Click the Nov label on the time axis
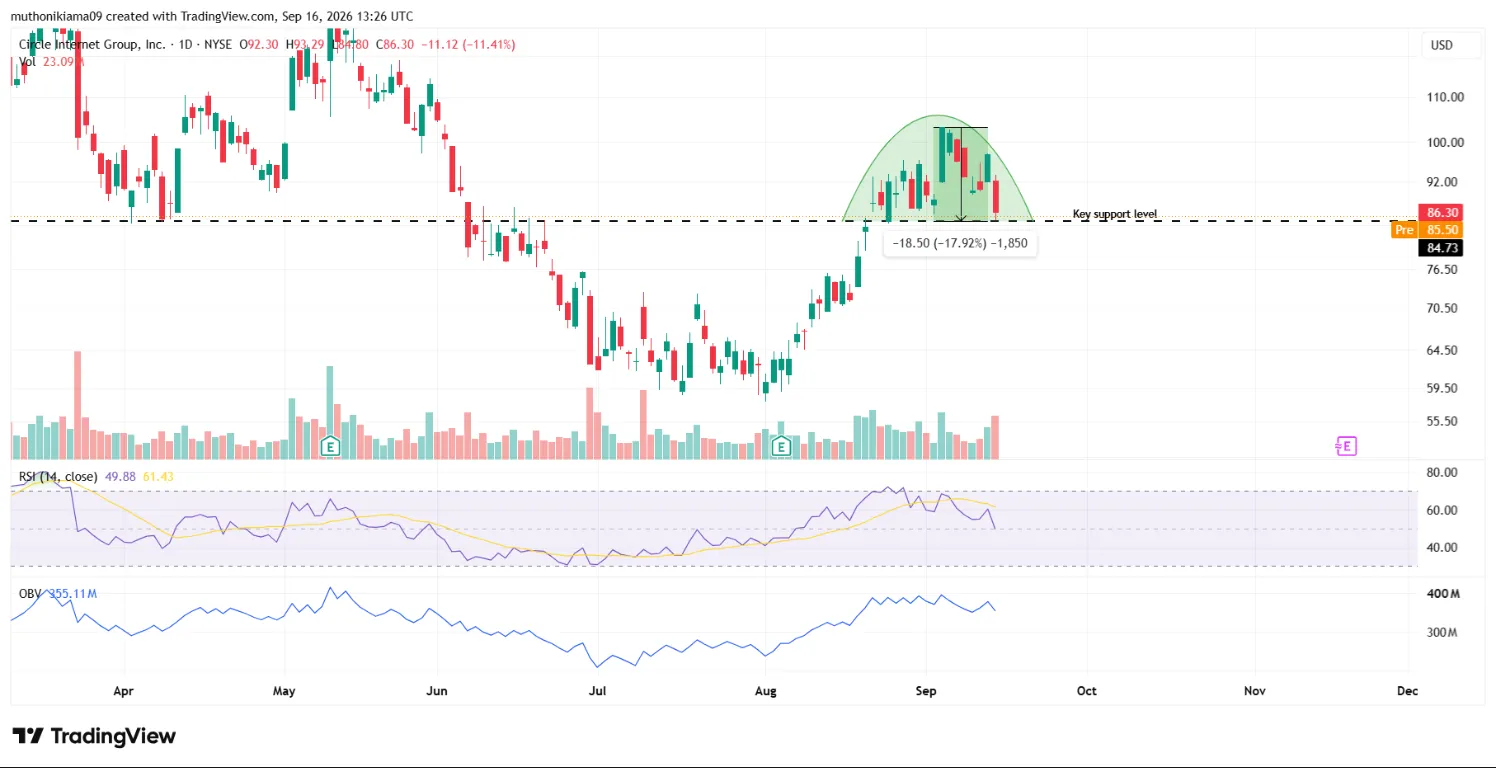 tap(1252, 691)
